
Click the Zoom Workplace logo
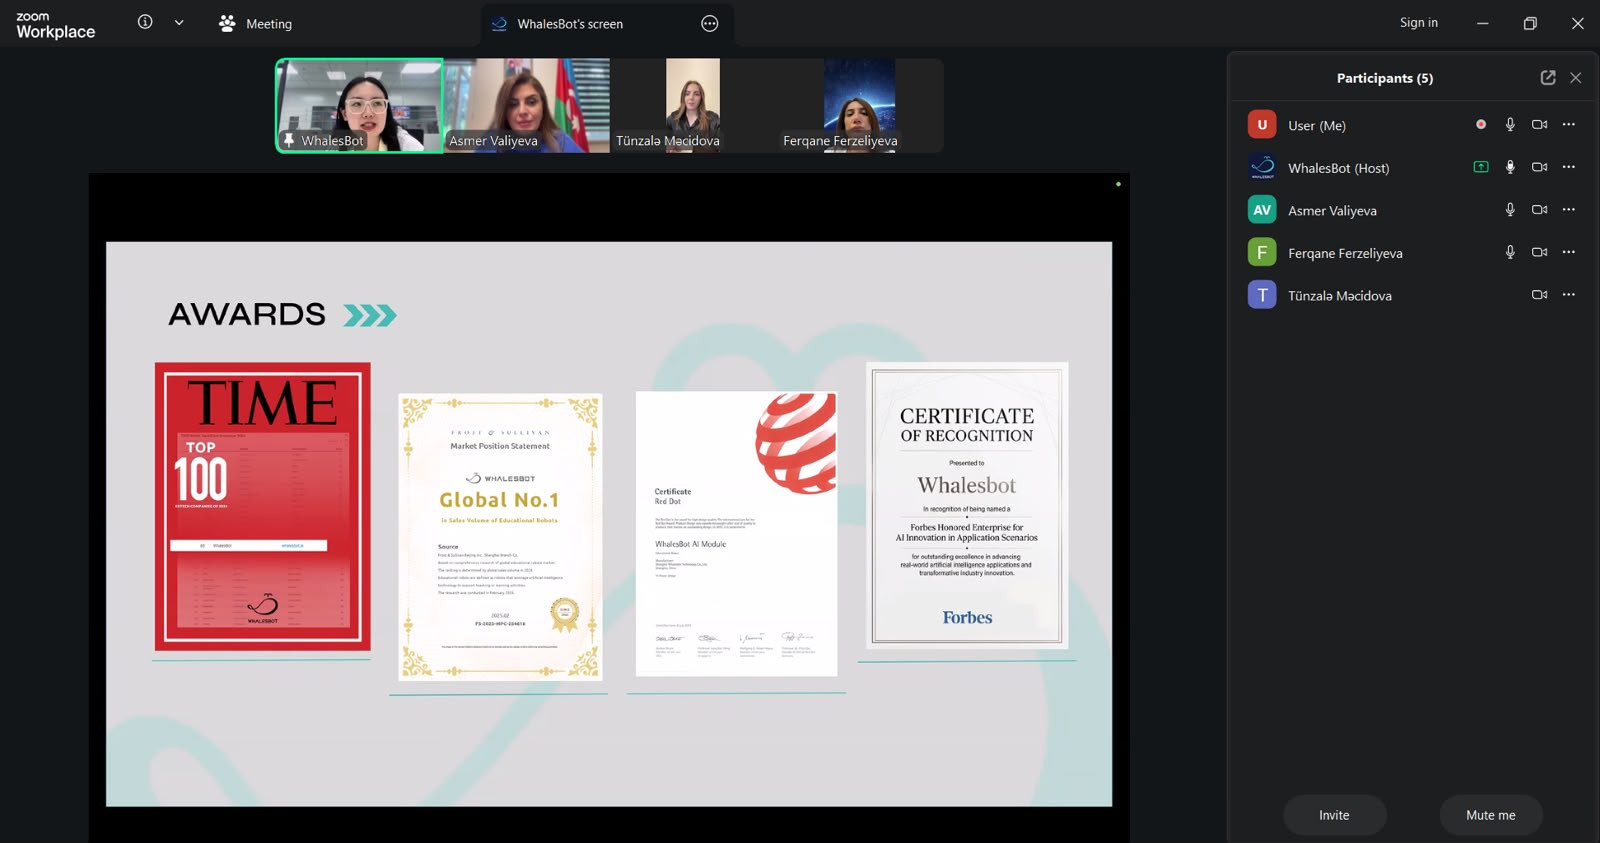click(x=56, y=25)
